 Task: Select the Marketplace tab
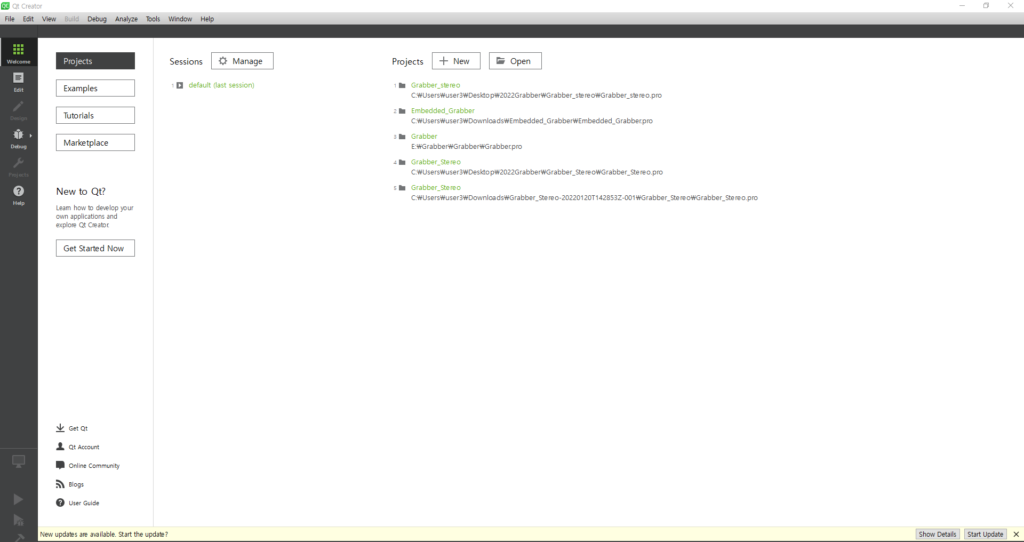[x=95, y=143]
